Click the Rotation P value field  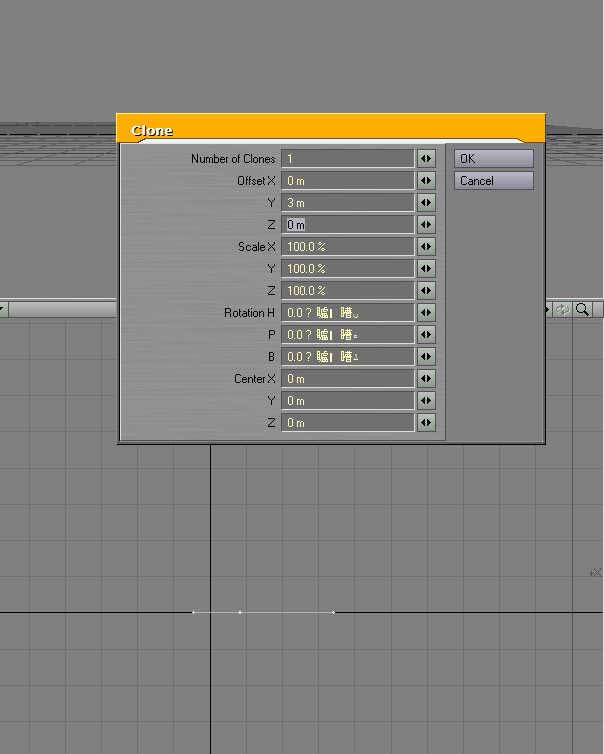pos(347,335)
